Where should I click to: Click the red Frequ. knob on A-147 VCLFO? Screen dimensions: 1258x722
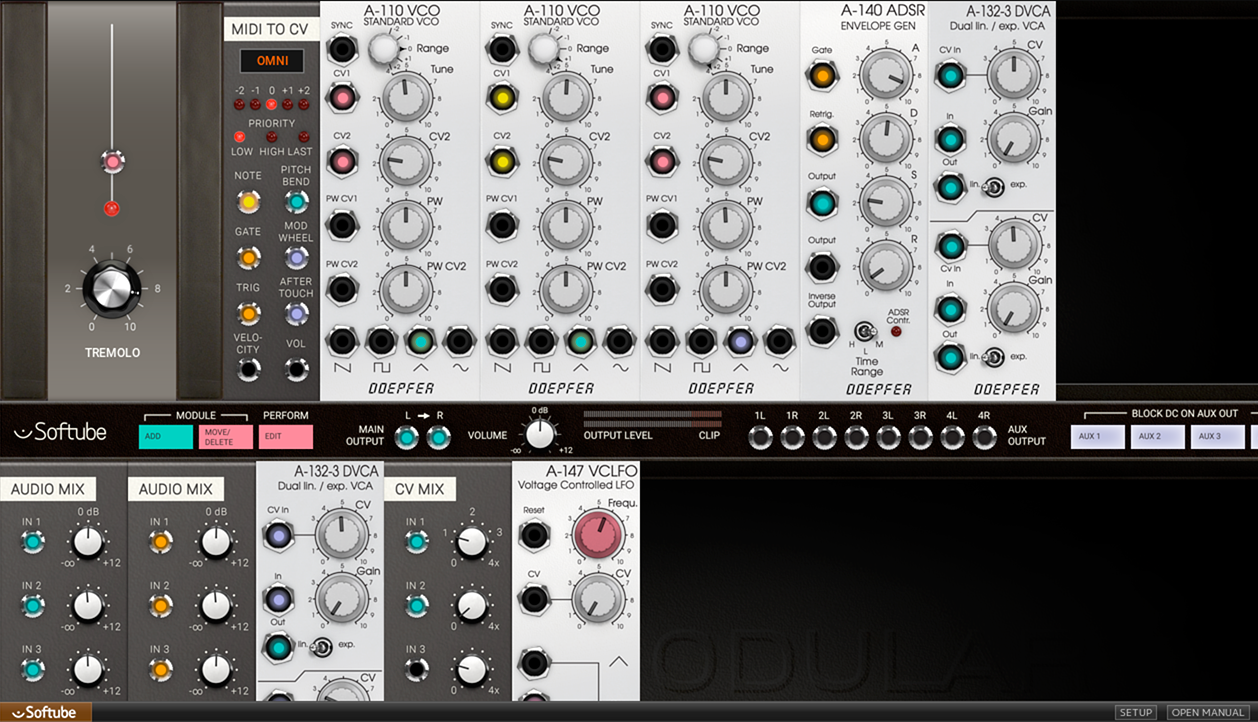click(x=600, y=535)
